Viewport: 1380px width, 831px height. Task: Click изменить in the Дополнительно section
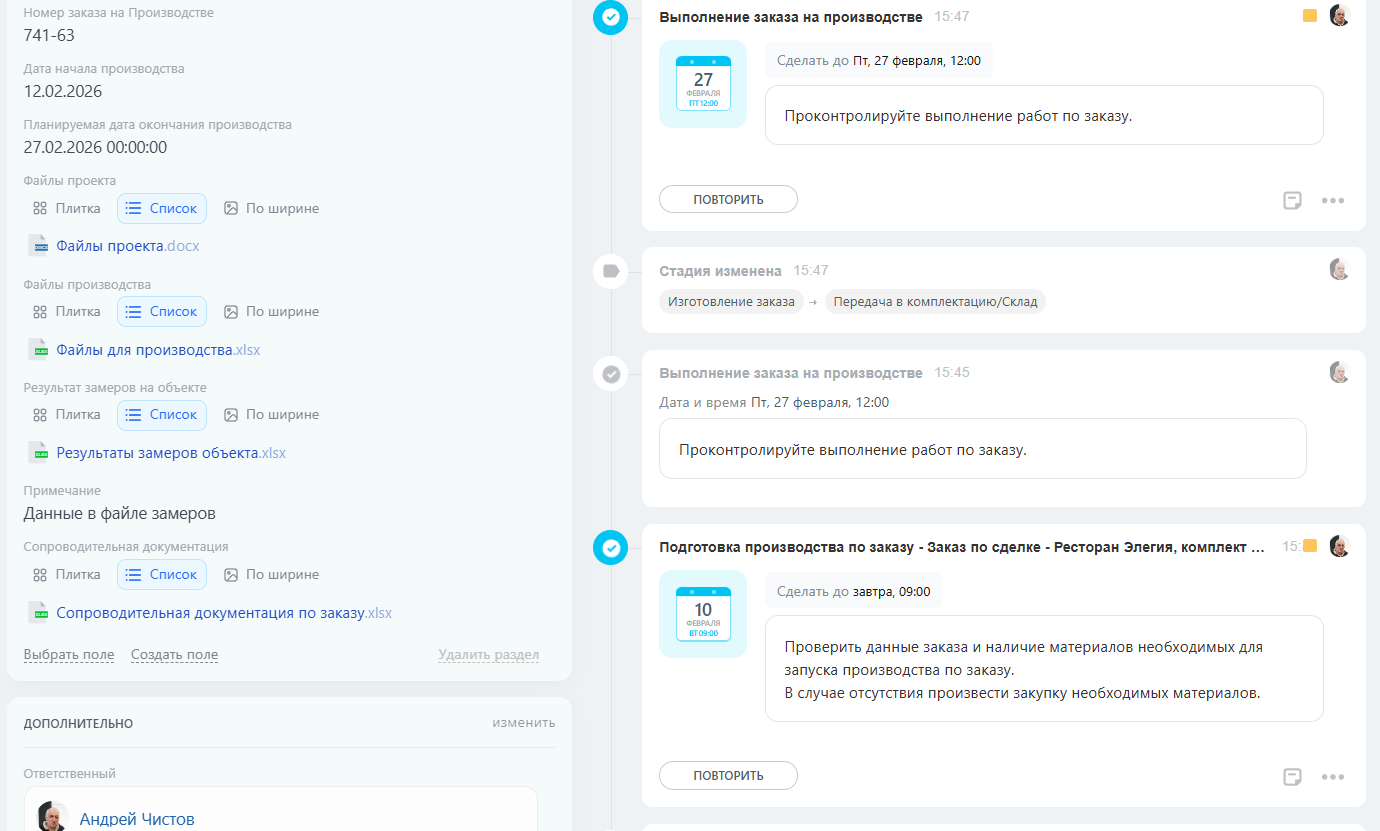coord(524,723)
